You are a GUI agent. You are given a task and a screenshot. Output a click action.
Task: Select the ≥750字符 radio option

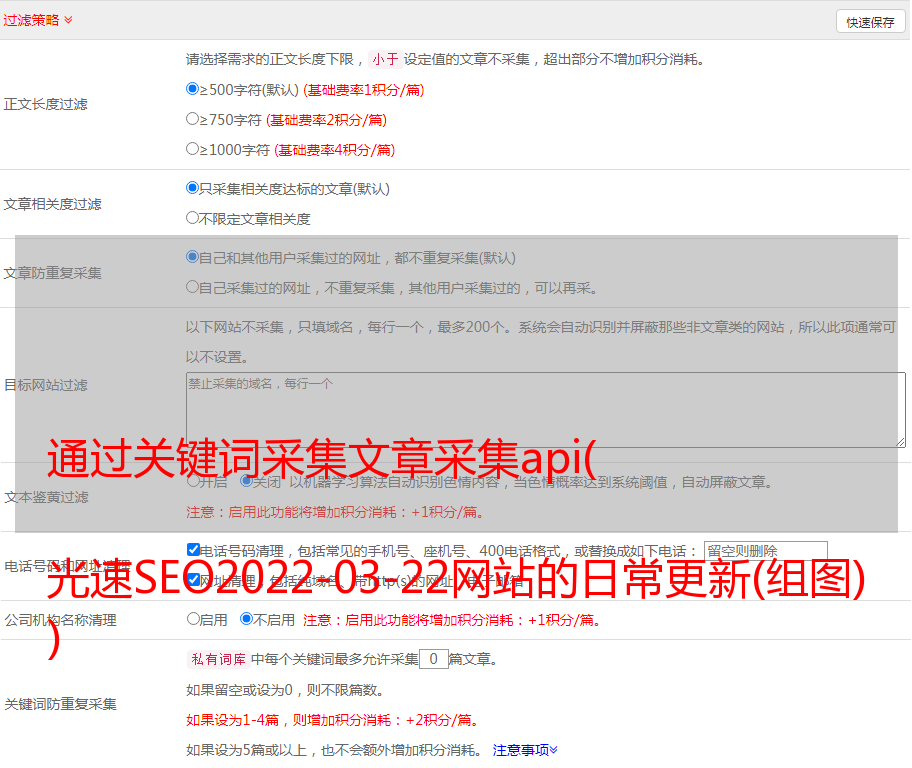(192, 119)
